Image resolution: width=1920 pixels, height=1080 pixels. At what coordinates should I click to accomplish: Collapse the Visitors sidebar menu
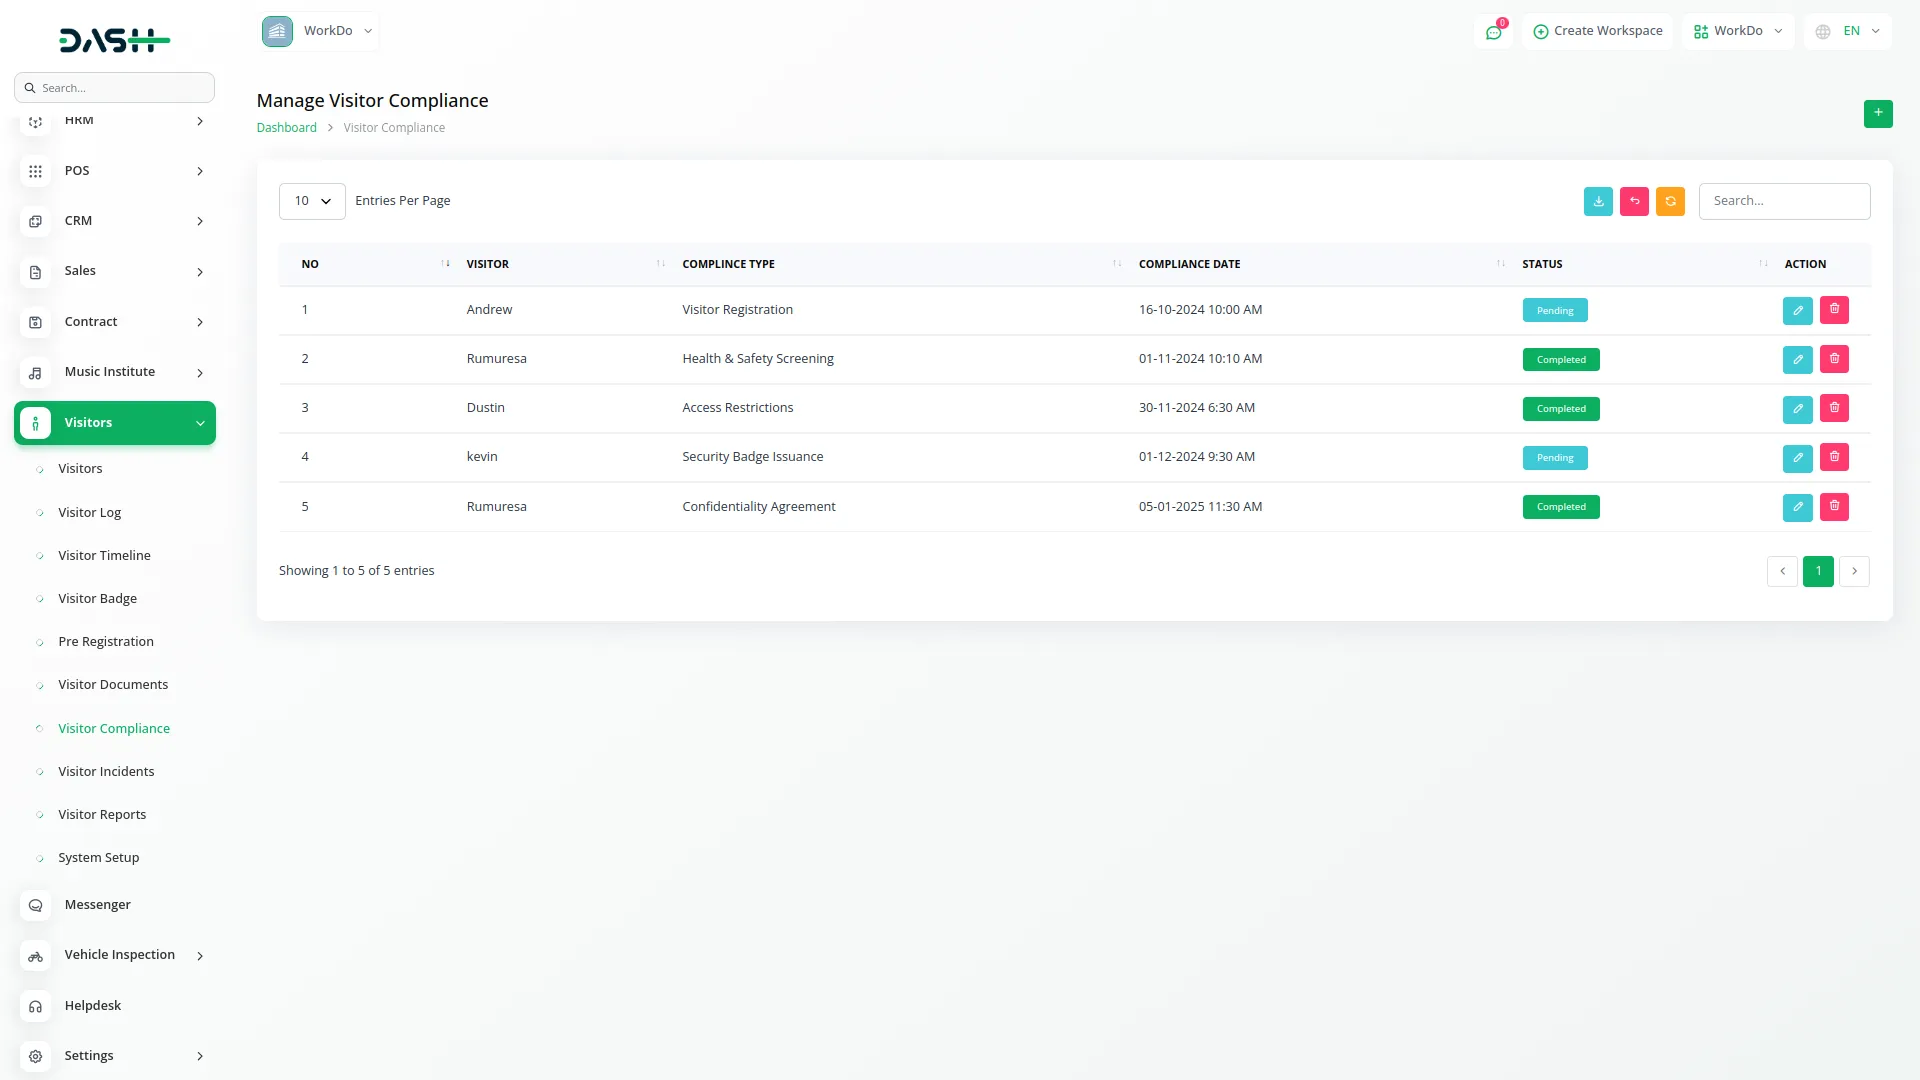115,423
